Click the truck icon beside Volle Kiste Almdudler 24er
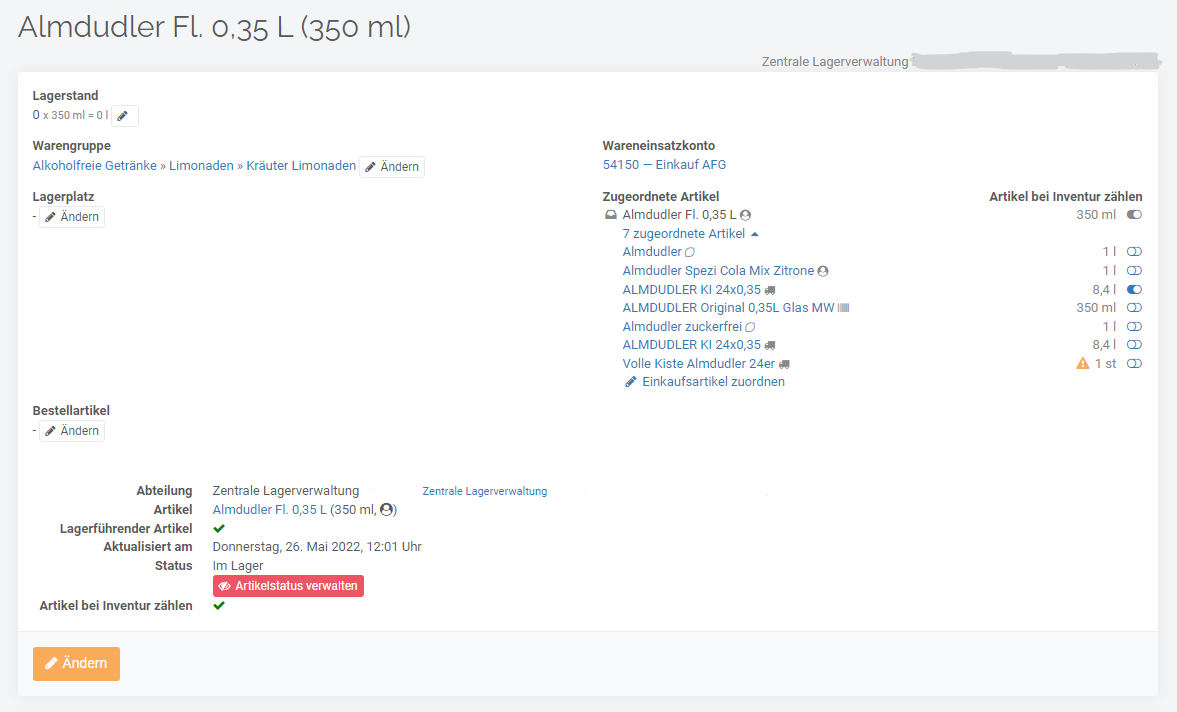Image resolution: width=1177 pixels, height=712 pixels. (x=784, y=364)
